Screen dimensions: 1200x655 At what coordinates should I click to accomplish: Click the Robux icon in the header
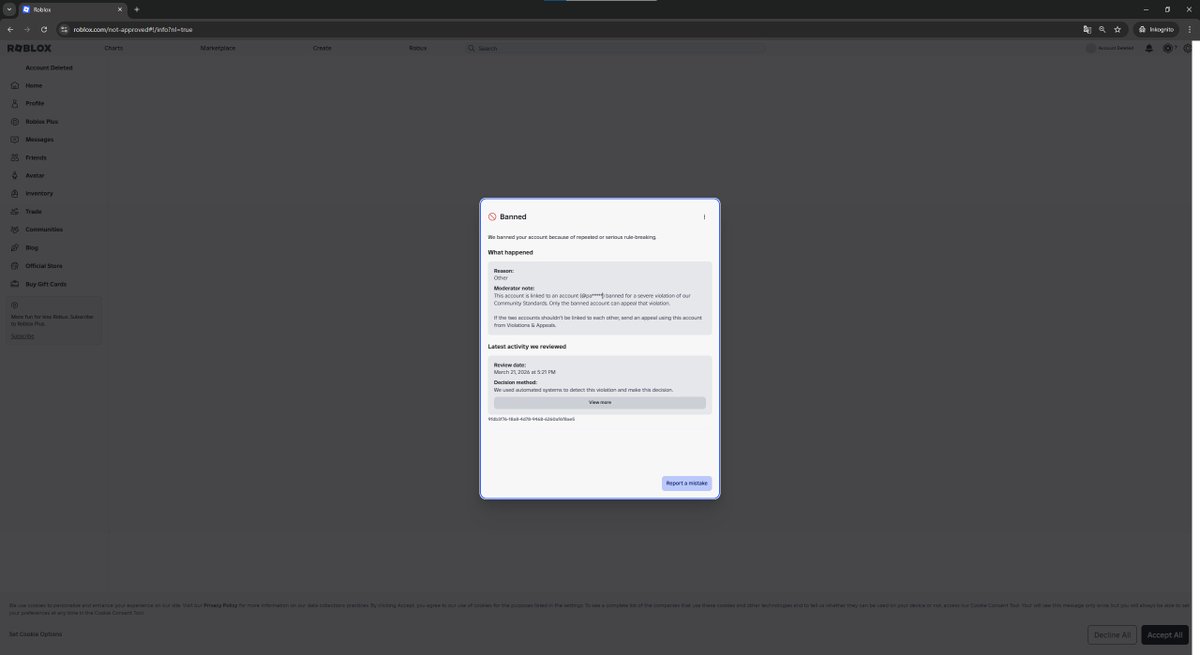pyautogui.click(x=1168, y=48)
